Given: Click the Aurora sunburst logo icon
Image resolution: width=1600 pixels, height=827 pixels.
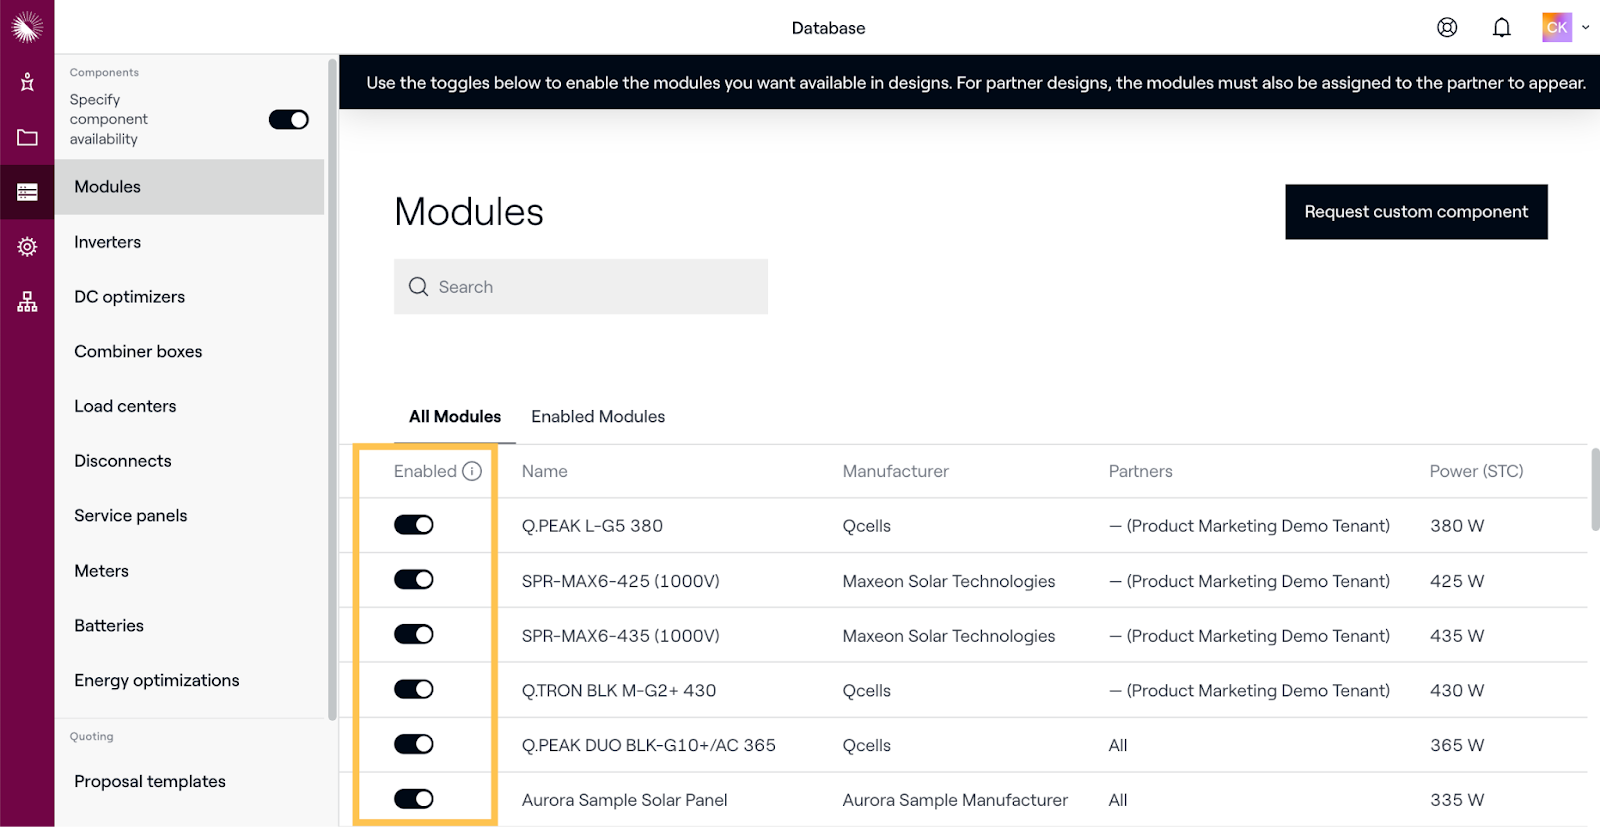Looking at the screenshot, I should point(27,27).
